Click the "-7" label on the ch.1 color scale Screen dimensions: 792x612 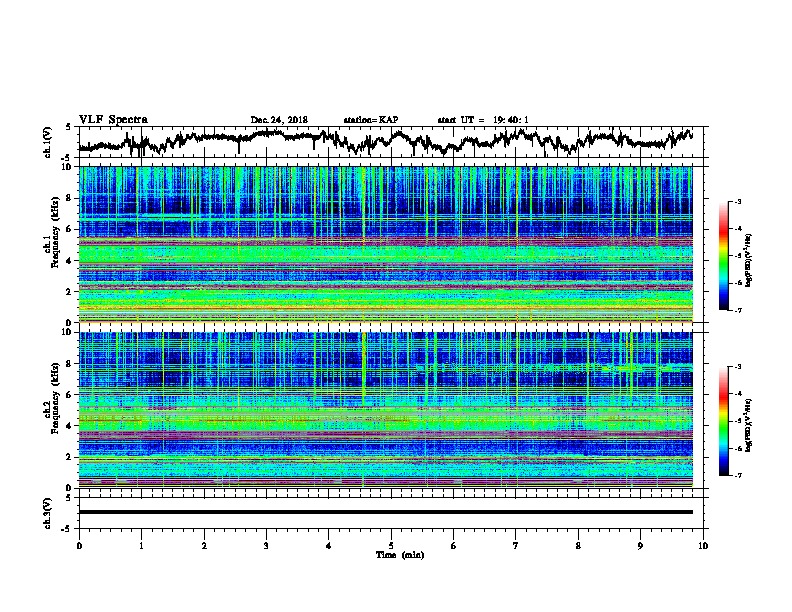click(738, 310)
